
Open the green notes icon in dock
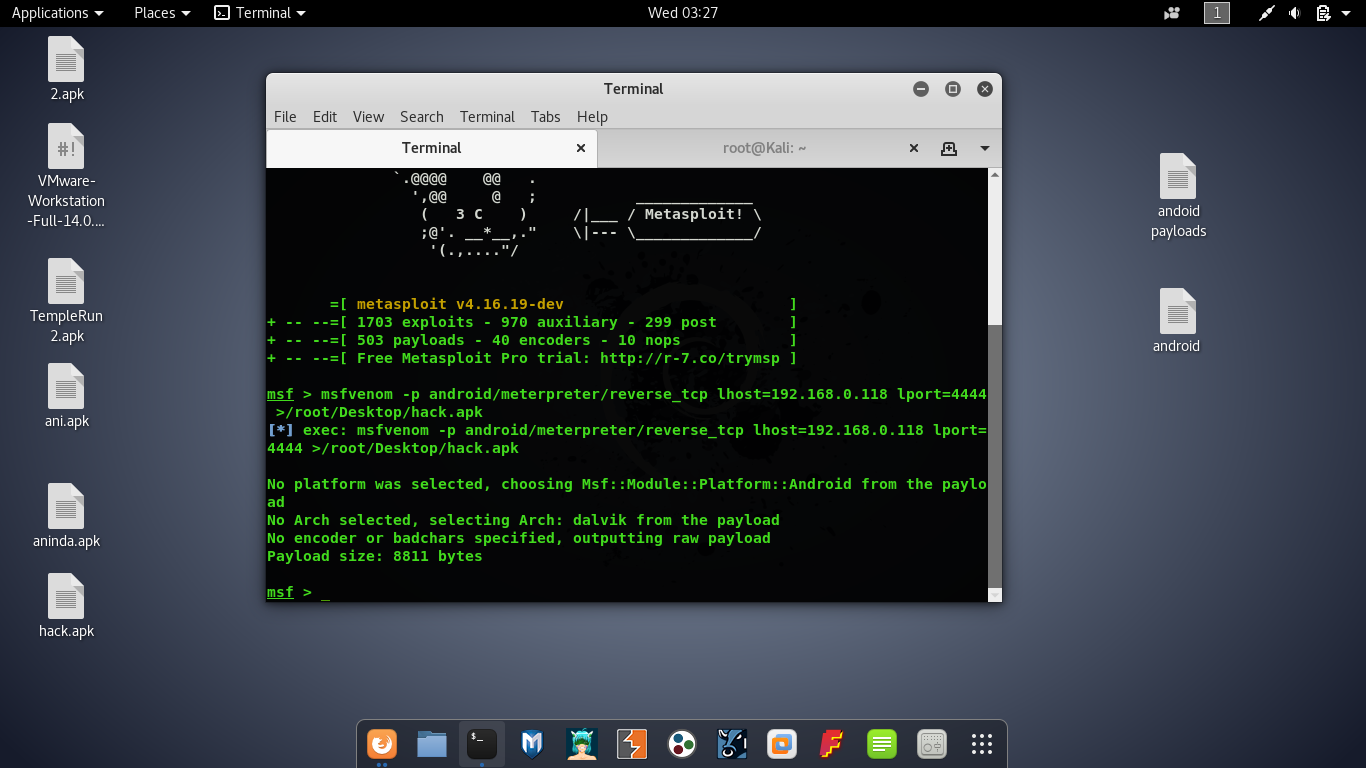pyautogui.click(x=882, y=744)
